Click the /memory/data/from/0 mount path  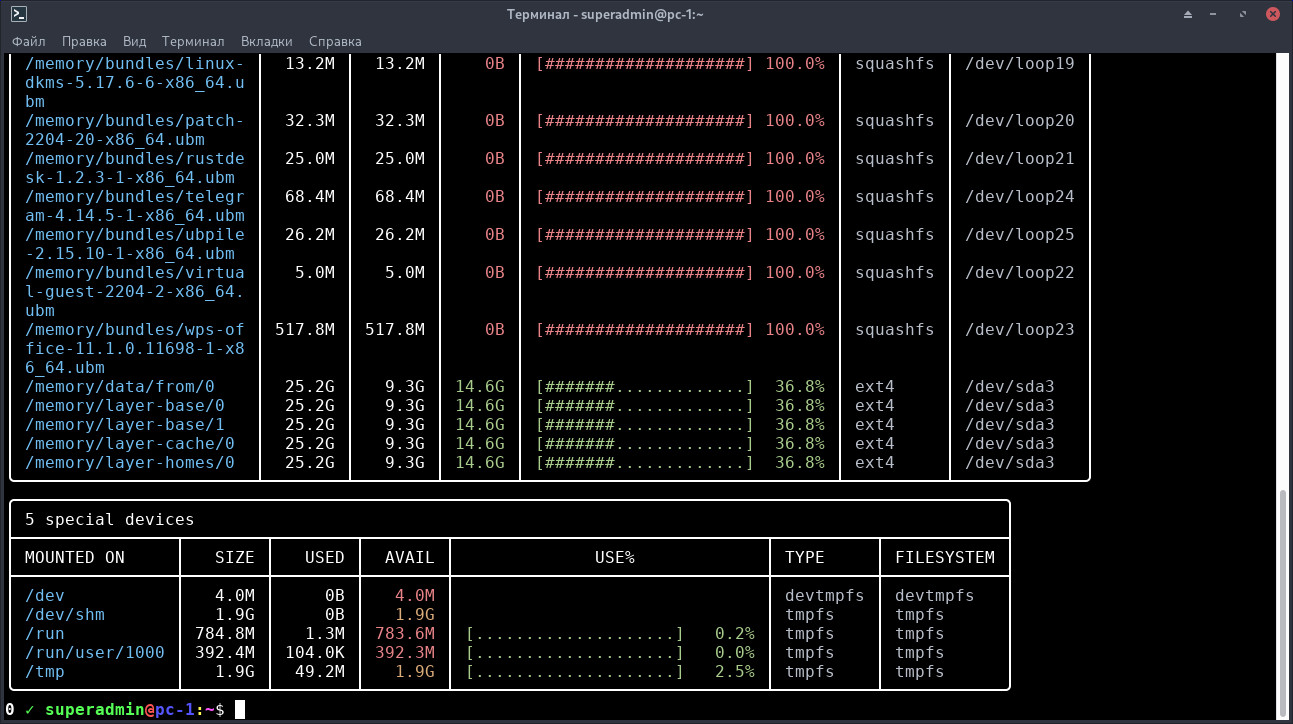[x=120, y=386]
